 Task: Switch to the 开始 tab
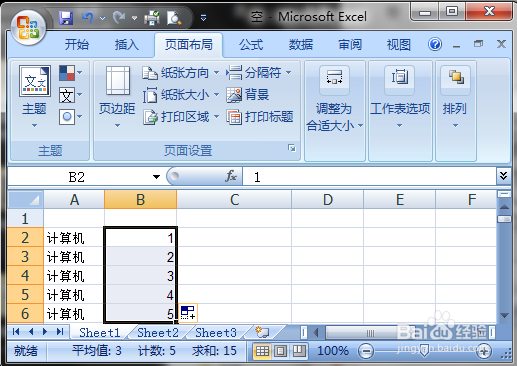(77, 44)
